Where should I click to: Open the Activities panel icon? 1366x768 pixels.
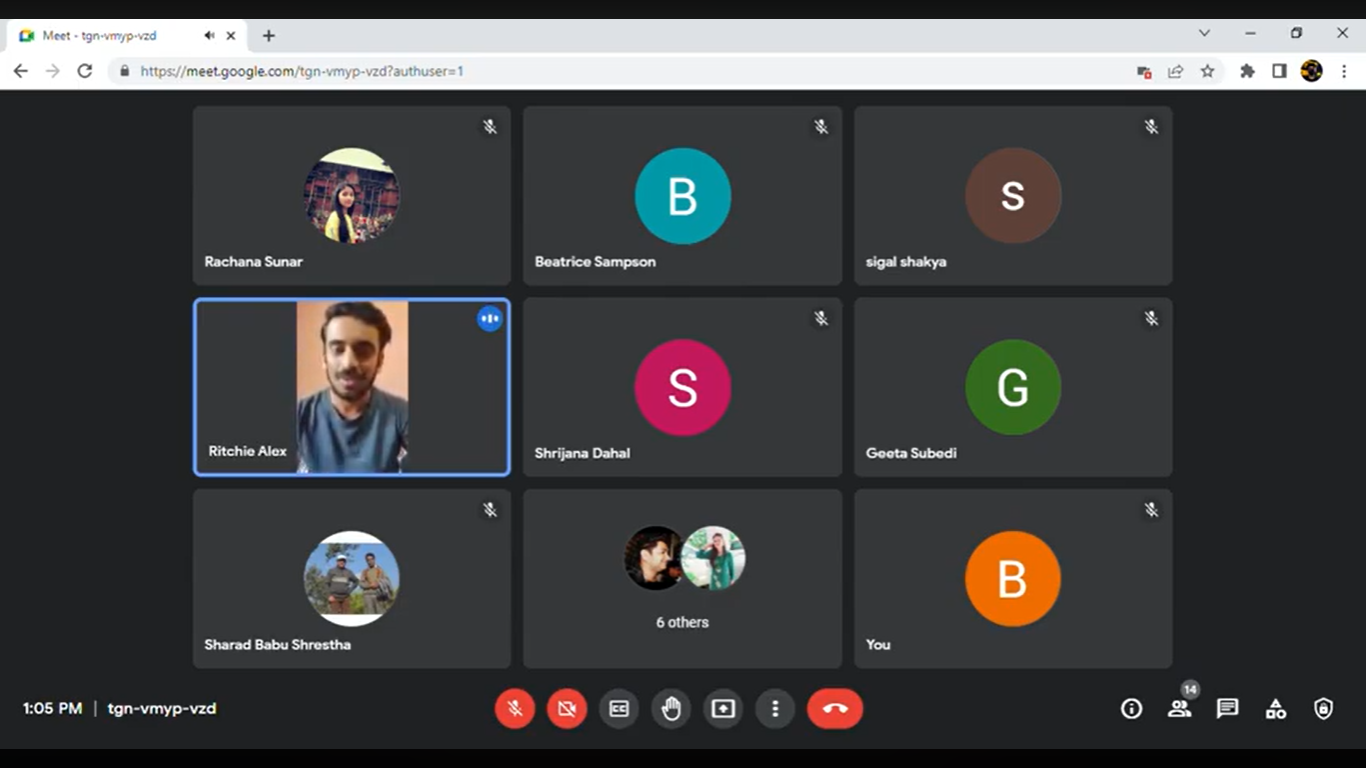[1276, 709]
